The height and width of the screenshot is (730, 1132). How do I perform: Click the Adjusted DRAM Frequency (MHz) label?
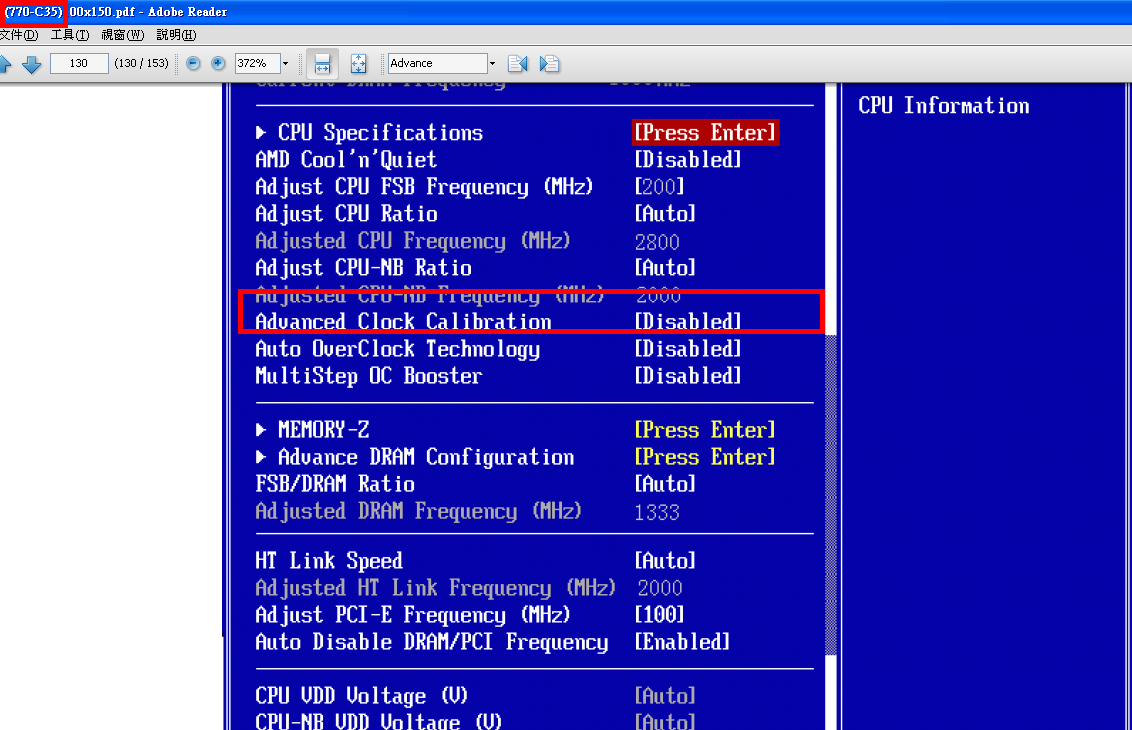tap(419, 512)
